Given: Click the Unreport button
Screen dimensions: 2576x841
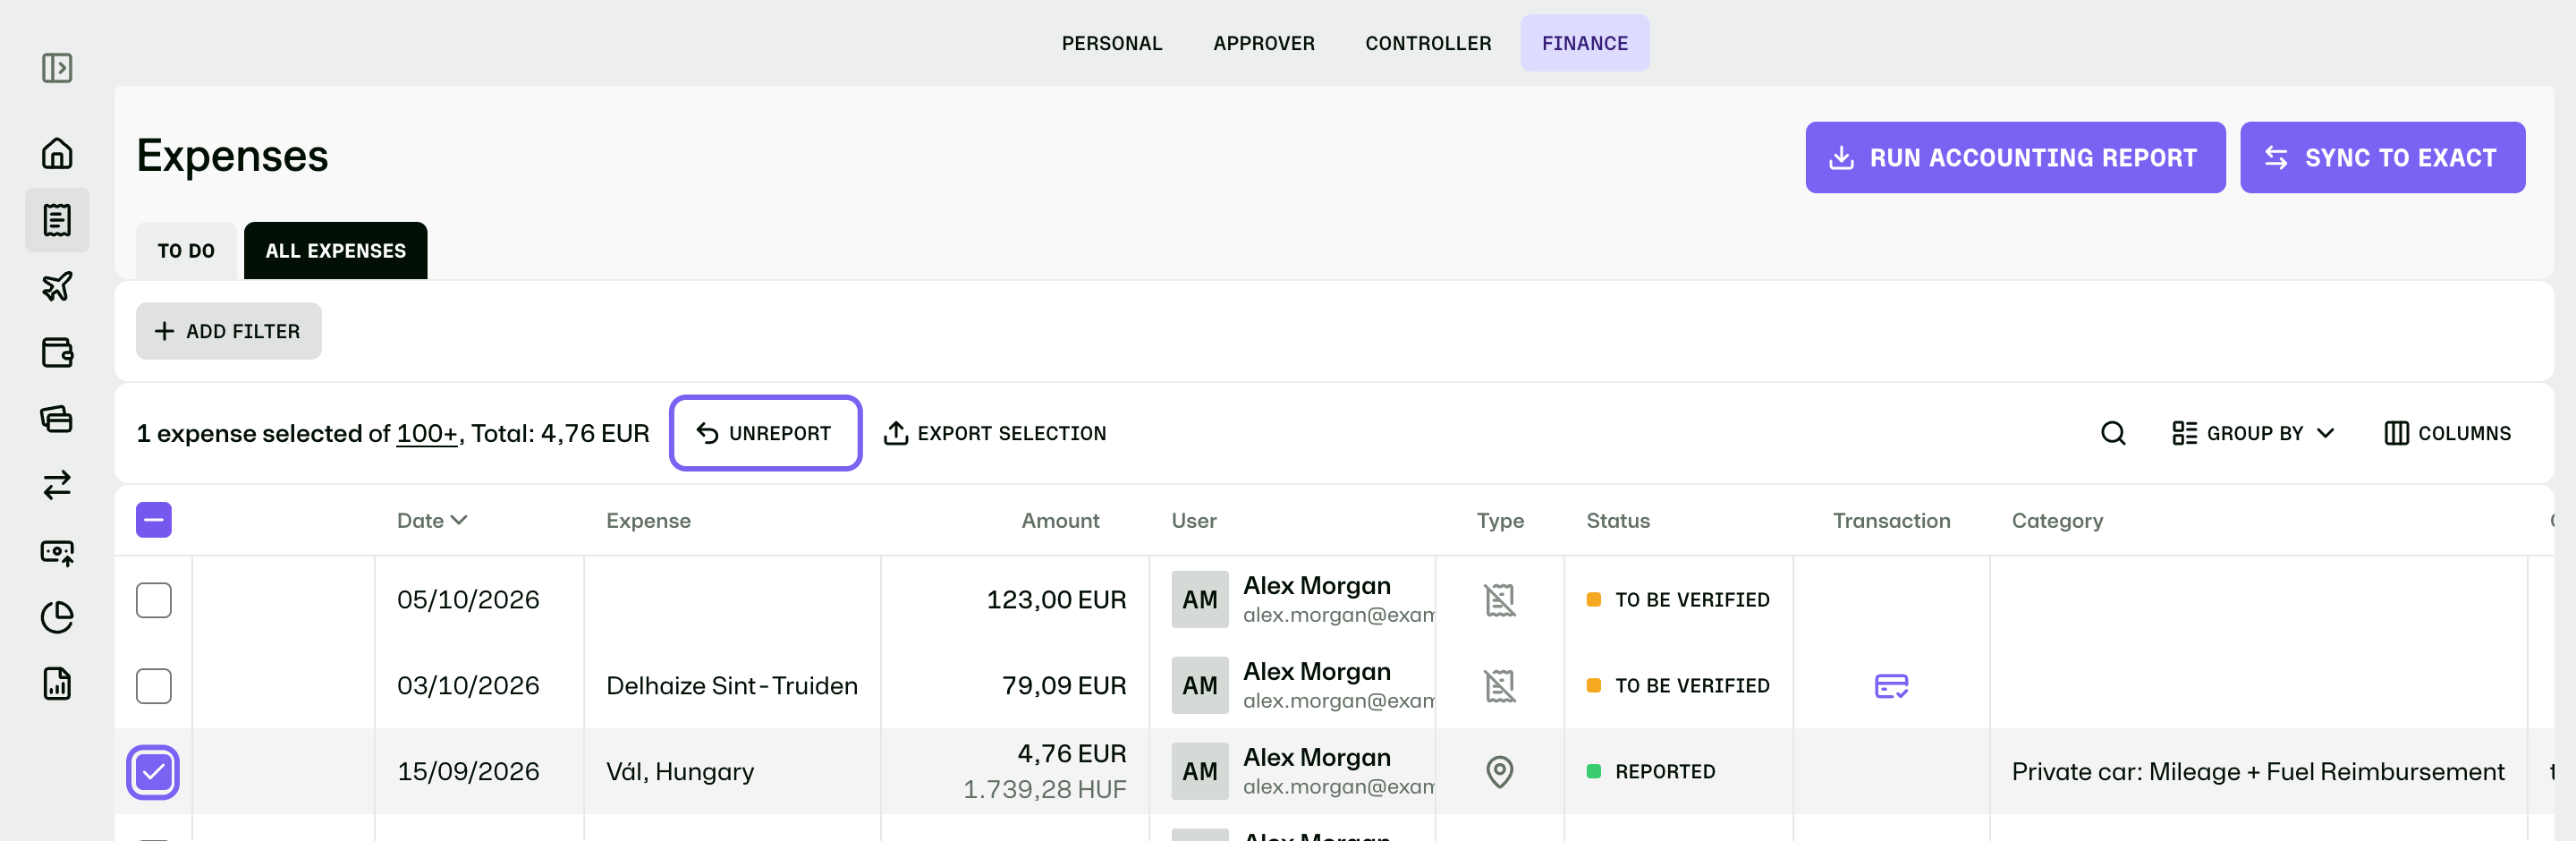Looking at the screenshot, I should pos(766,433).
